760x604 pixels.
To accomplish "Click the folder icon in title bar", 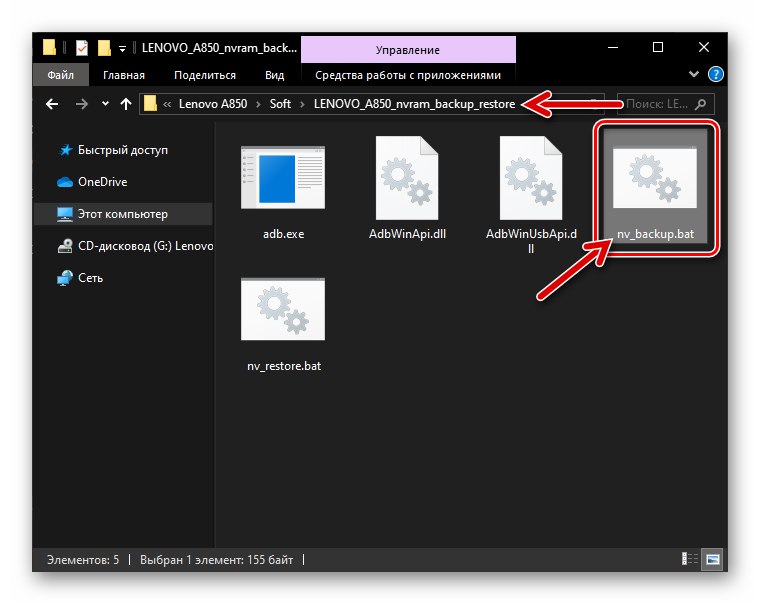I will (x=49, y=48).
